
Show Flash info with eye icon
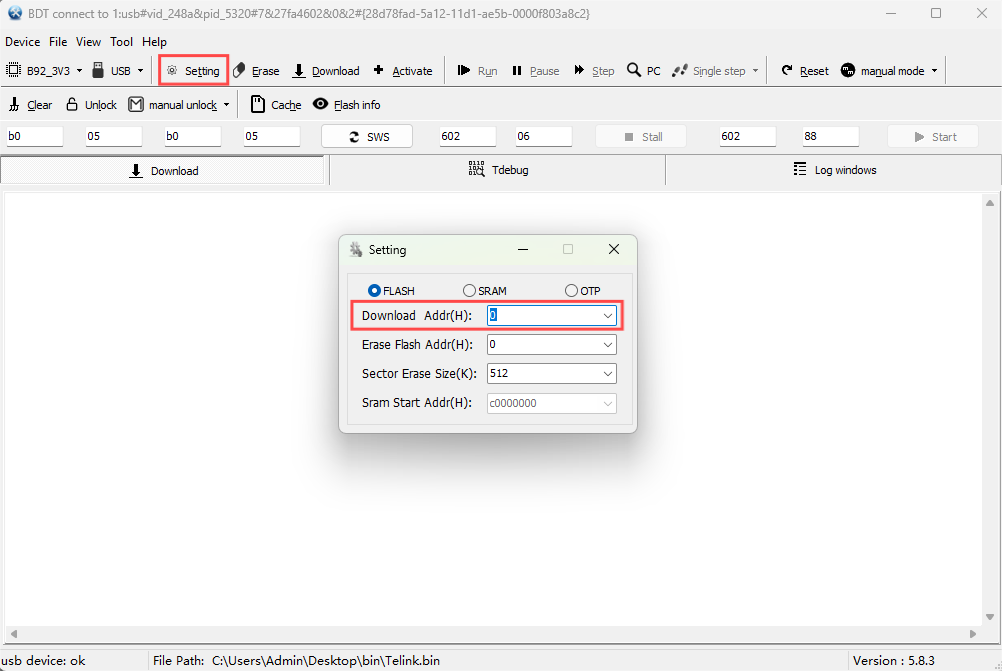346,105
